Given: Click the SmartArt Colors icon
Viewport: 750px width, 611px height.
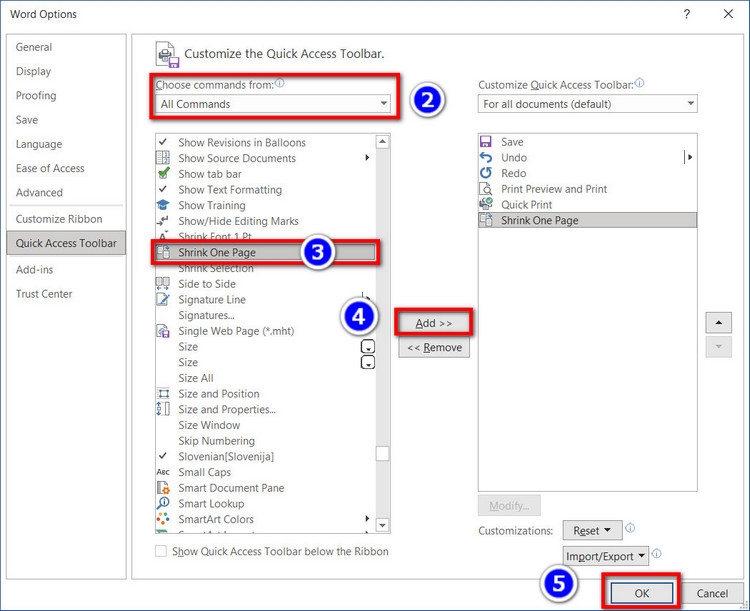Looking at the screenshot, I should coord(163,519).
